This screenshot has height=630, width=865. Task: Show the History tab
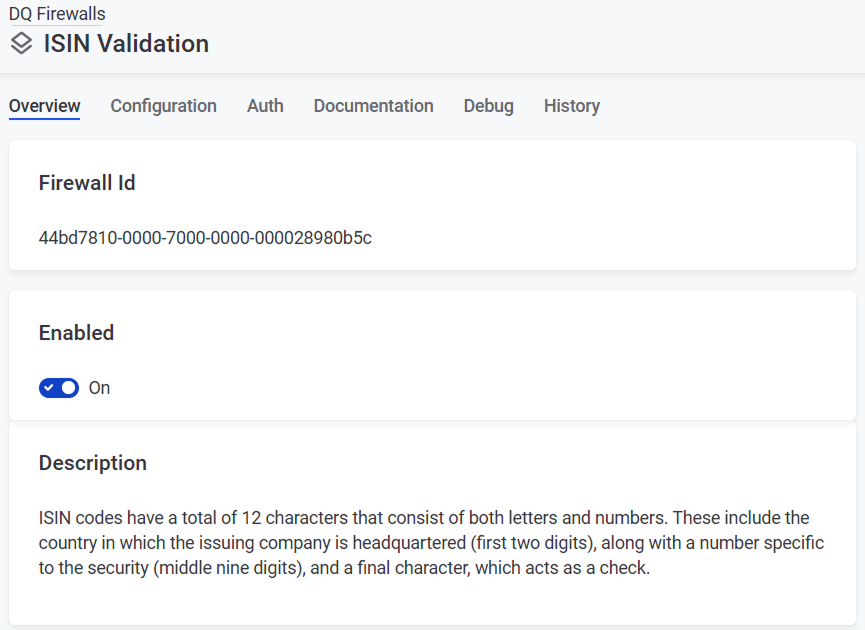click(x=571, y=106)
